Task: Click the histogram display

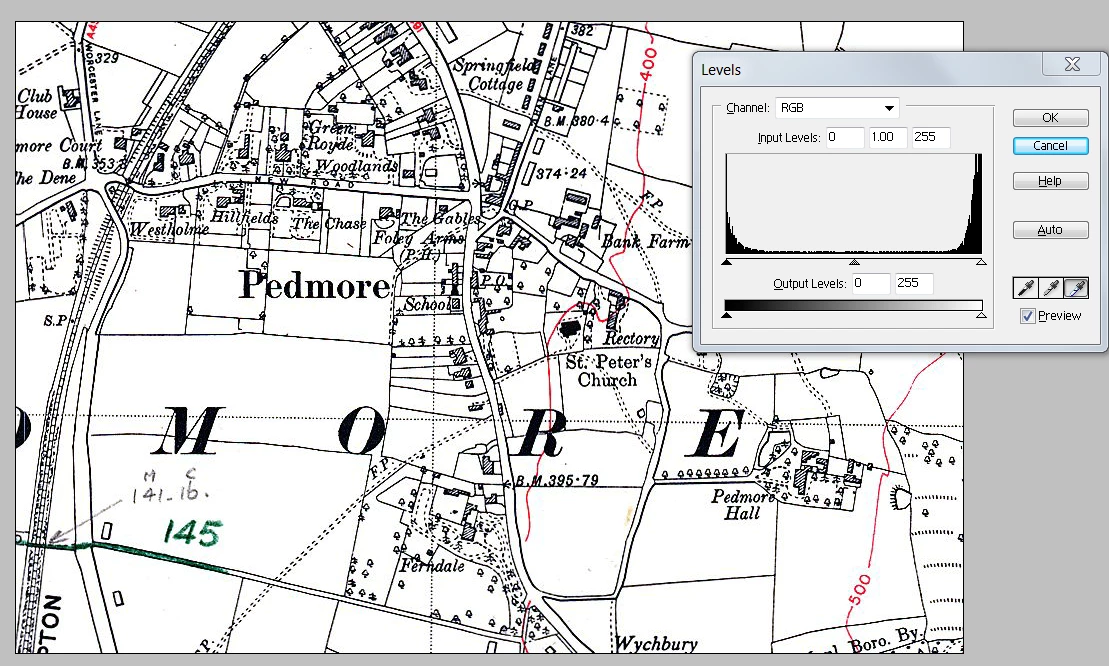Action: point(854,204)
